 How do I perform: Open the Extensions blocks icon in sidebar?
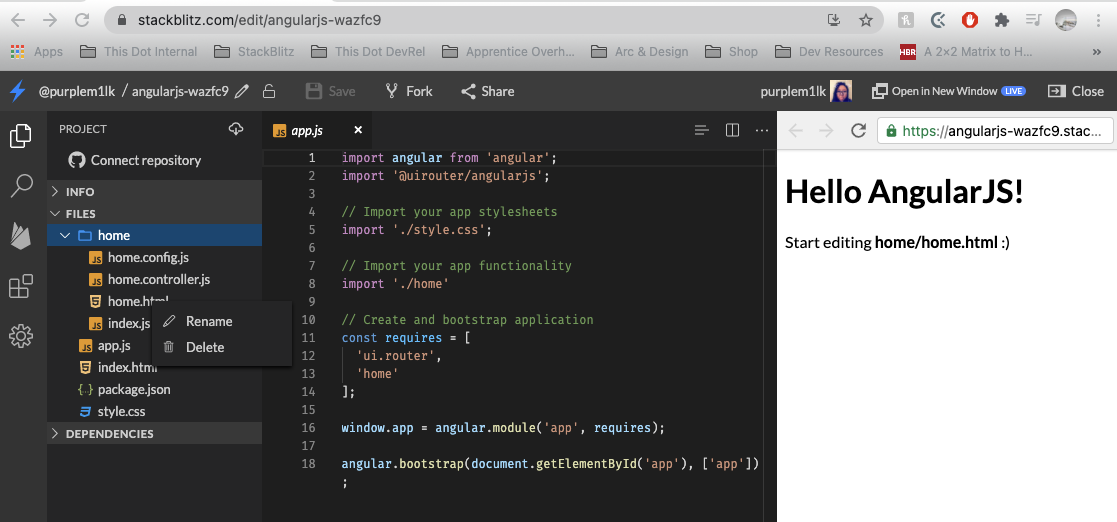tap(21, 286)
